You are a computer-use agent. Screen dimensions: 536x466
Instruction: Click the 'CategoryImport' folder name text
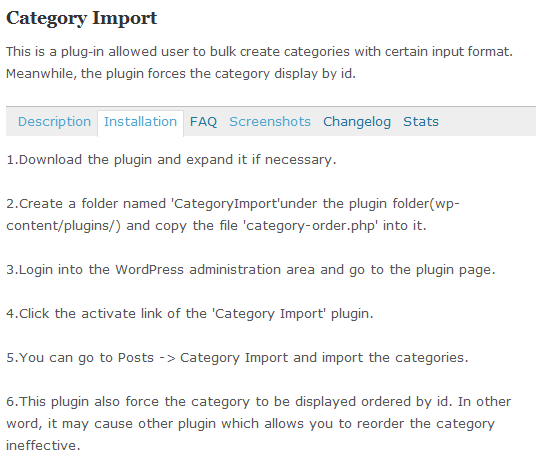click(x=225, y=204)
